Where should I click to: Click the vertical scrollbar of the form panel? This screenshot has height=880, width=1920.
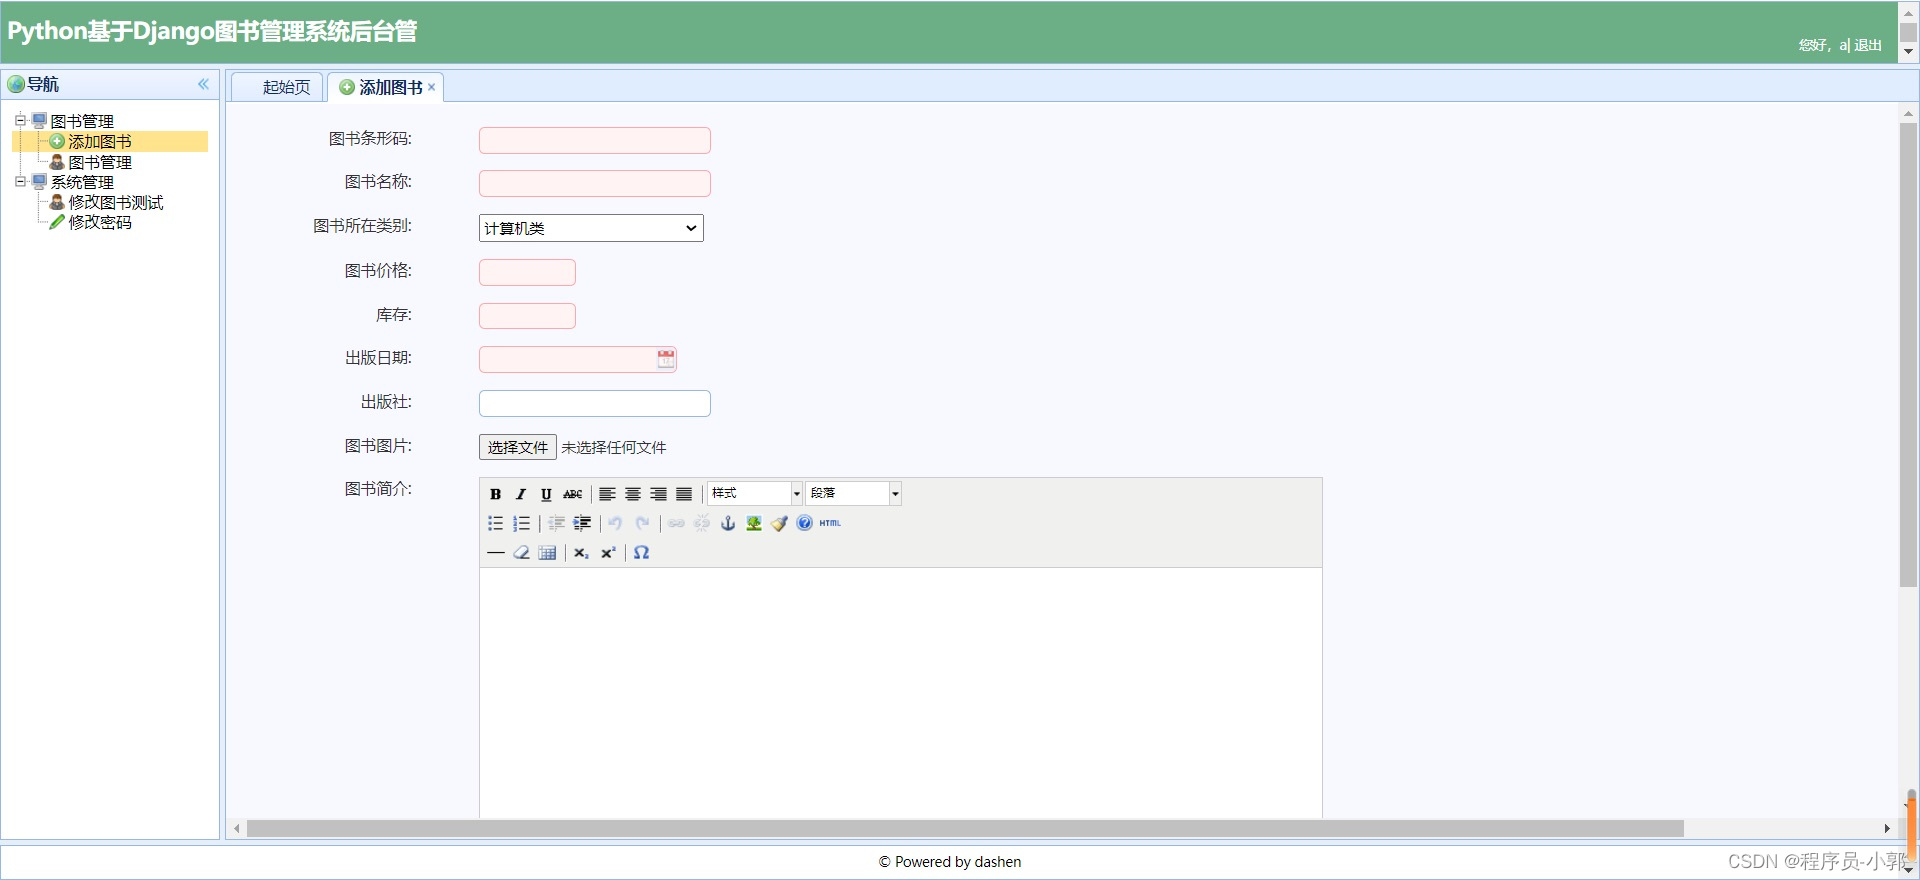[x=1908, y=355]
